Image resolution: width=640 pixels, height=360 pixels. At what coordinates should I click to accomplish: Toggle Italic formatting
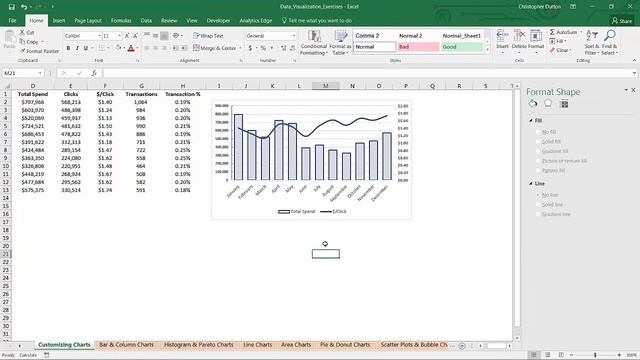pos(77,48)
